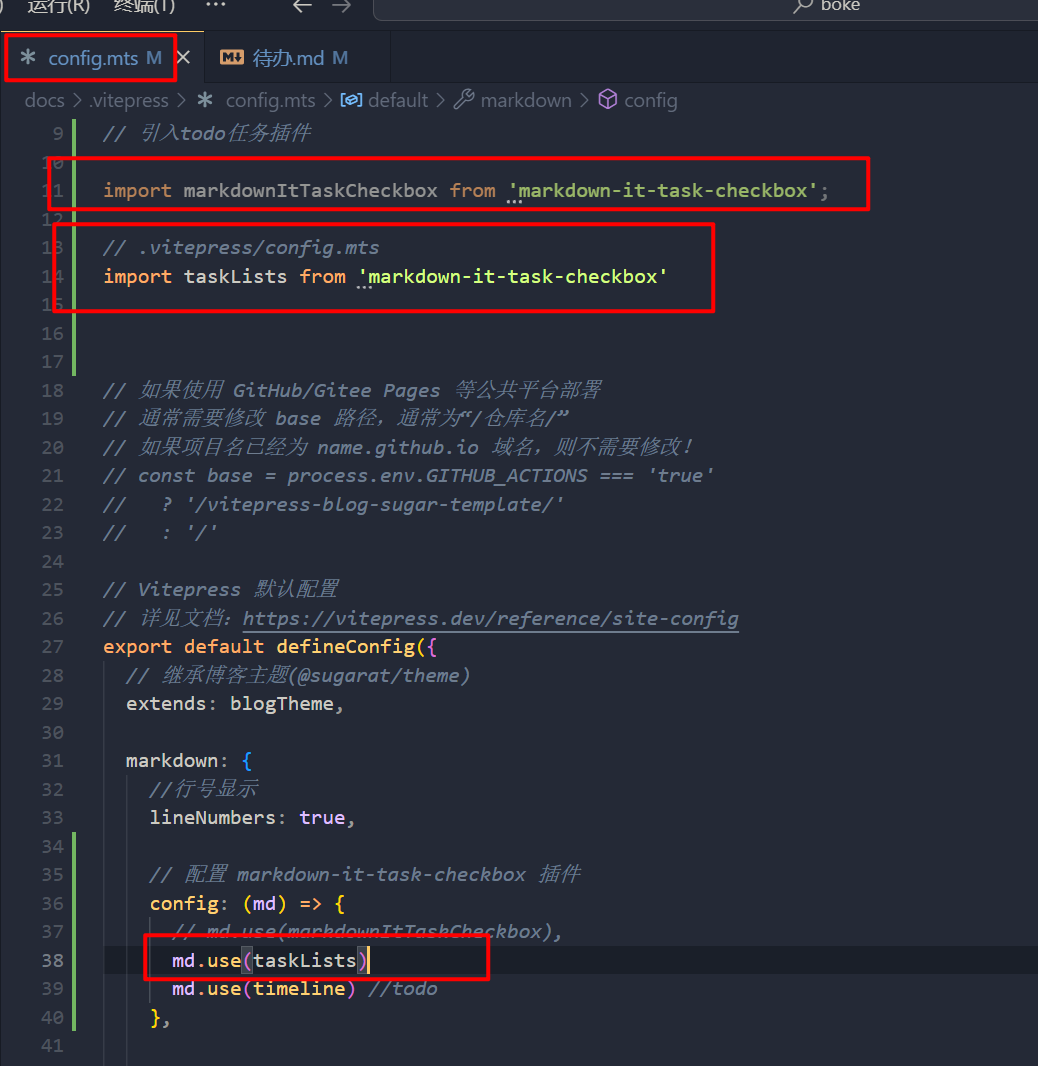Open the config.mts breadcrumb file dropdown
This screenshot has height=1066, width=1038.
[x=270, y=100]
